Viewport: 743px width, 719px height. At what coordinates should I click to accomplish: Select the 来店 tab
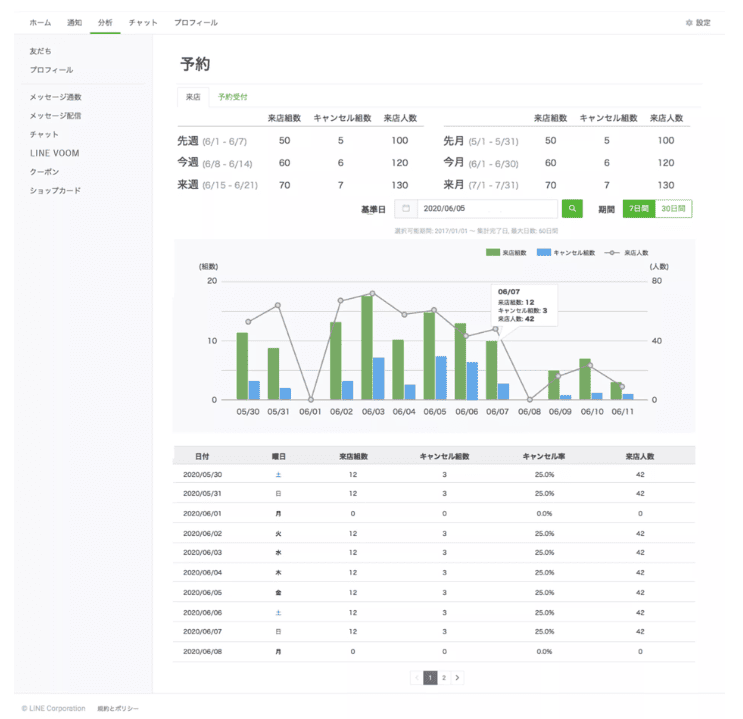click(x=192, y=97)
